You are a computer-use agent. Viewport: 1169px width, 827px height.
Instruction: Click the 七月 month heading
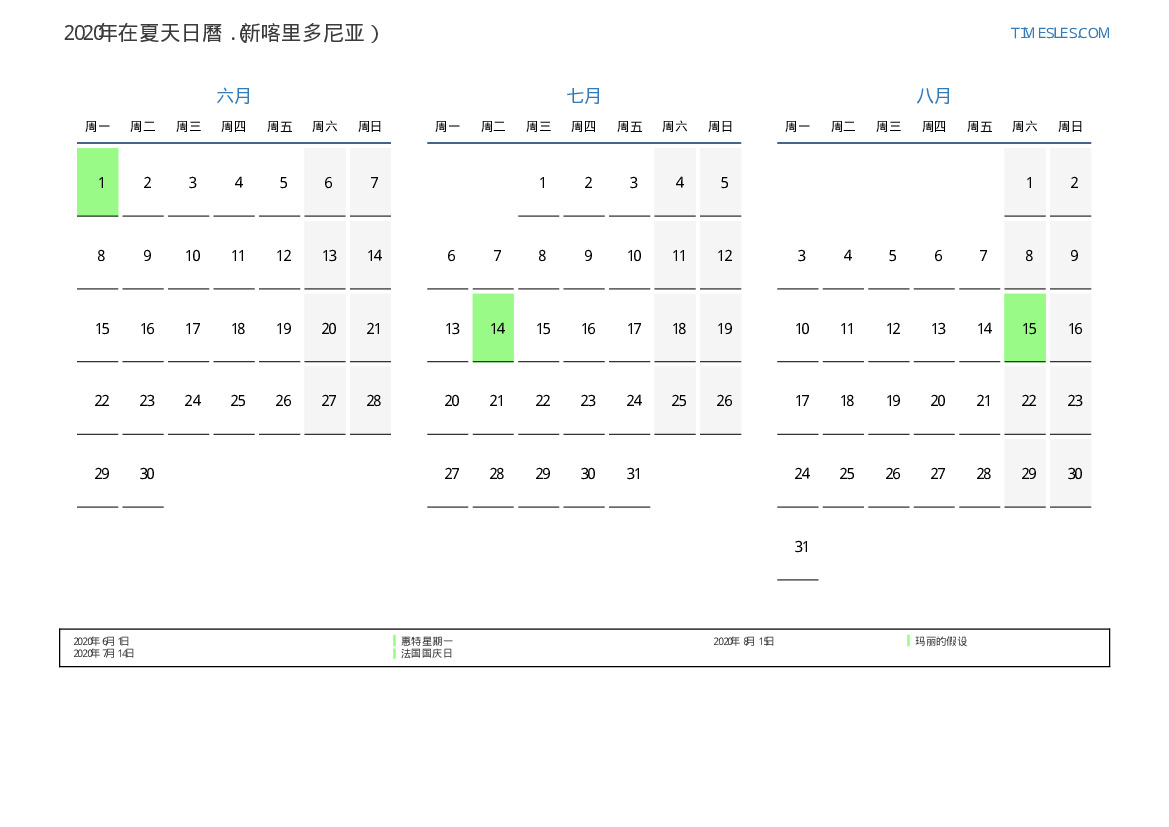(584, 96)
